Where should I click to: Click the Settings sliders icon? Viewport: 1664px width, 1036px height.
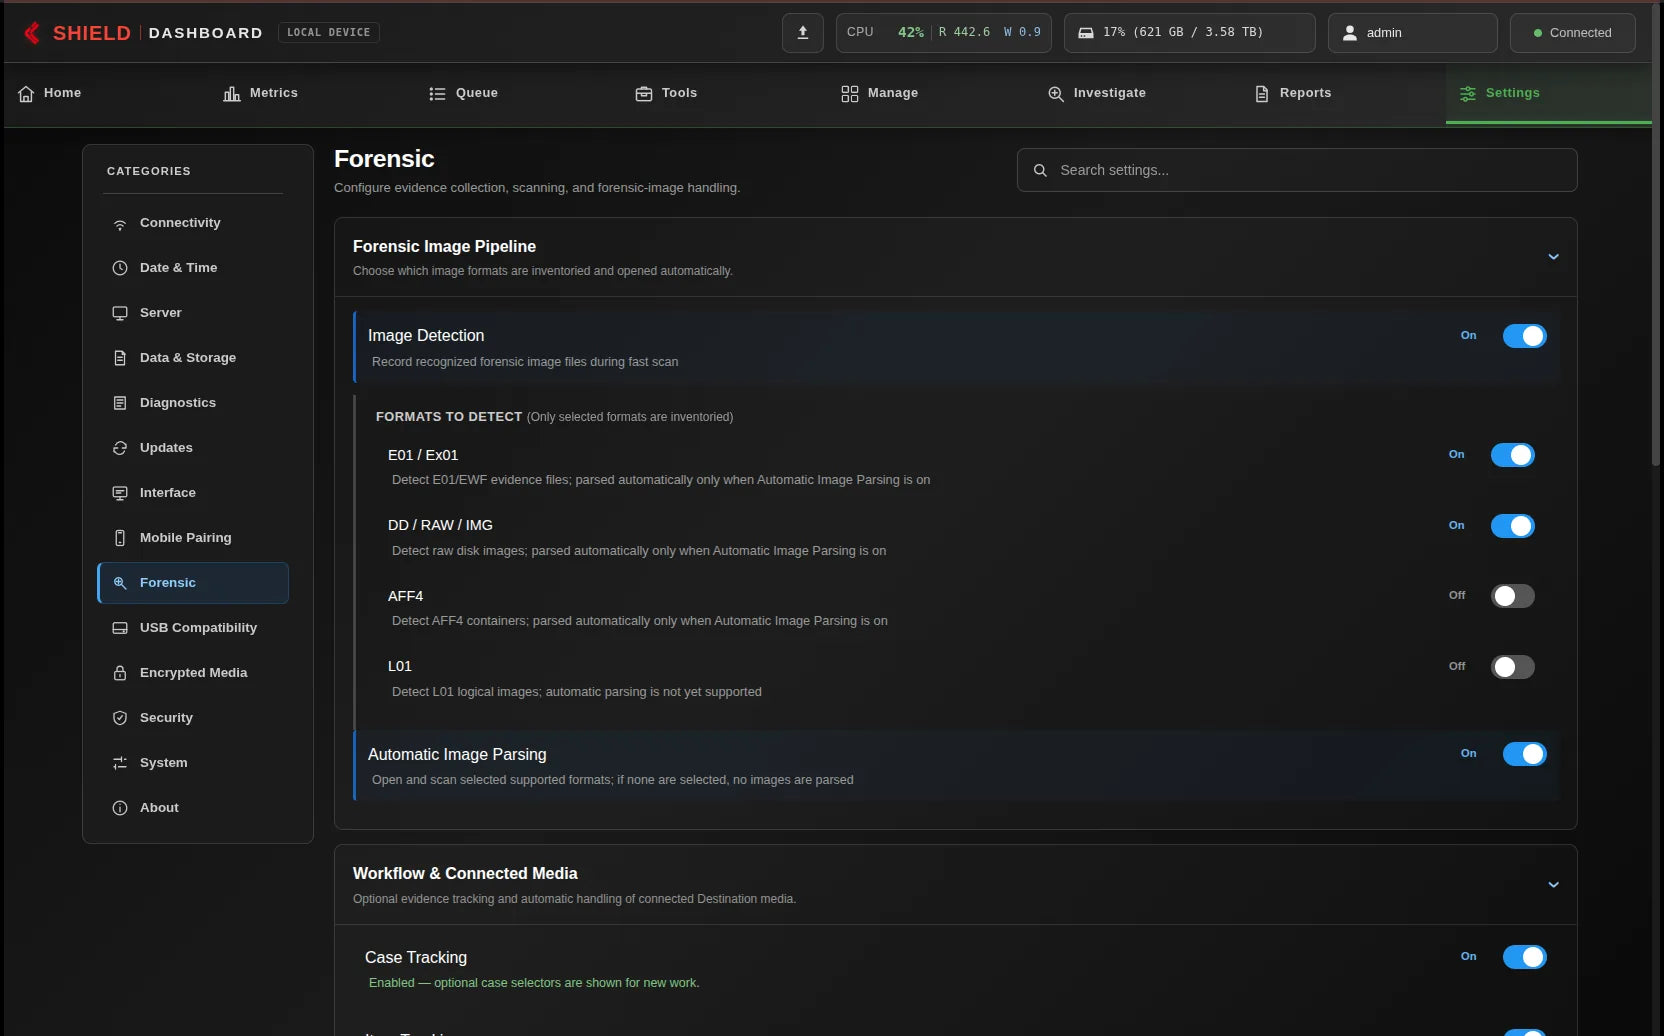pyautogui.click(x=1468, y=94)
